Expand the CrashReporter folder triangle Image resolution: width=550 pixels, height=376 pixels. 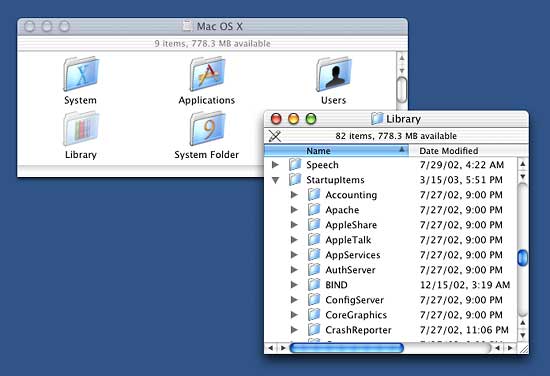tap(295, 330)
